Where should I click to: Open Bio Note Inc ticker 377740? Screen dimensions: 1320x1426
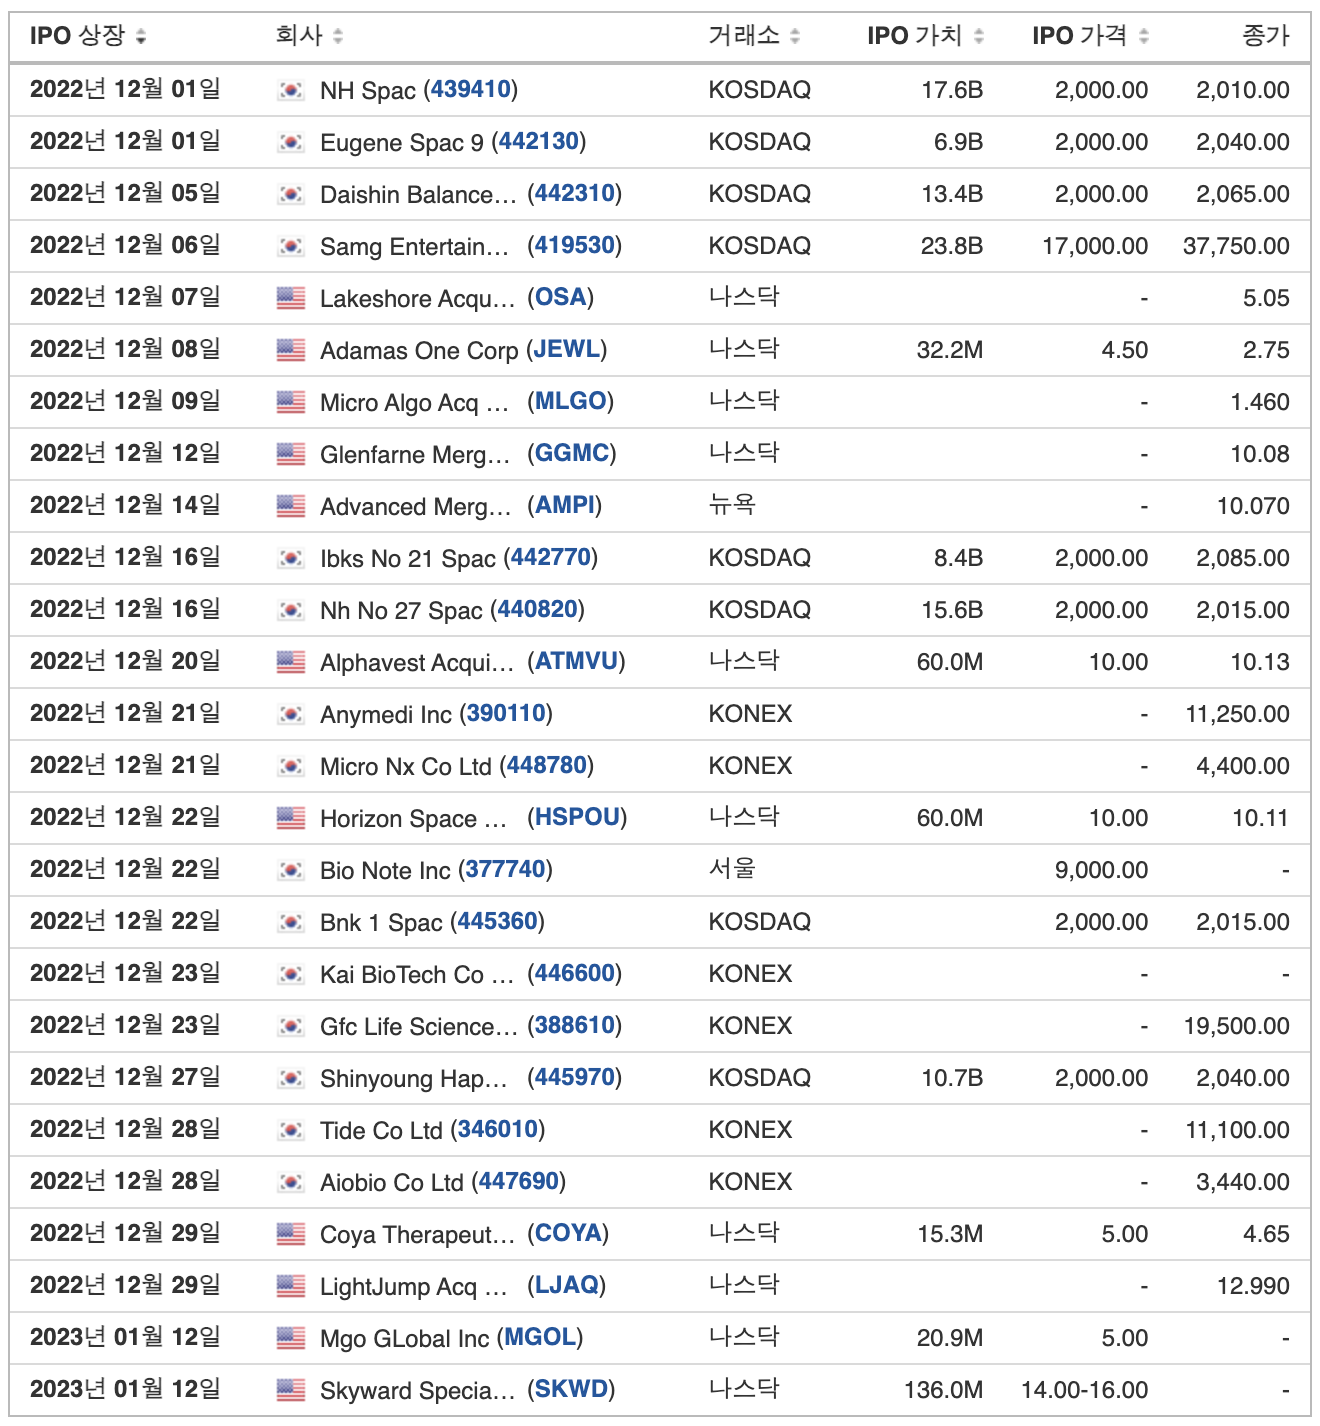coord(506,869)
